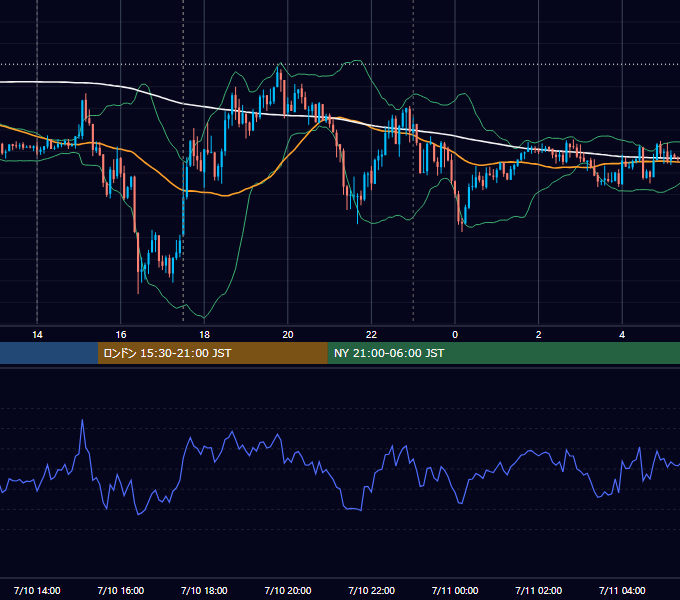Screen dimensions: 680x600
Task: Select the NY 21:00-06:00 JST session bar
Action: click(503, 353)
